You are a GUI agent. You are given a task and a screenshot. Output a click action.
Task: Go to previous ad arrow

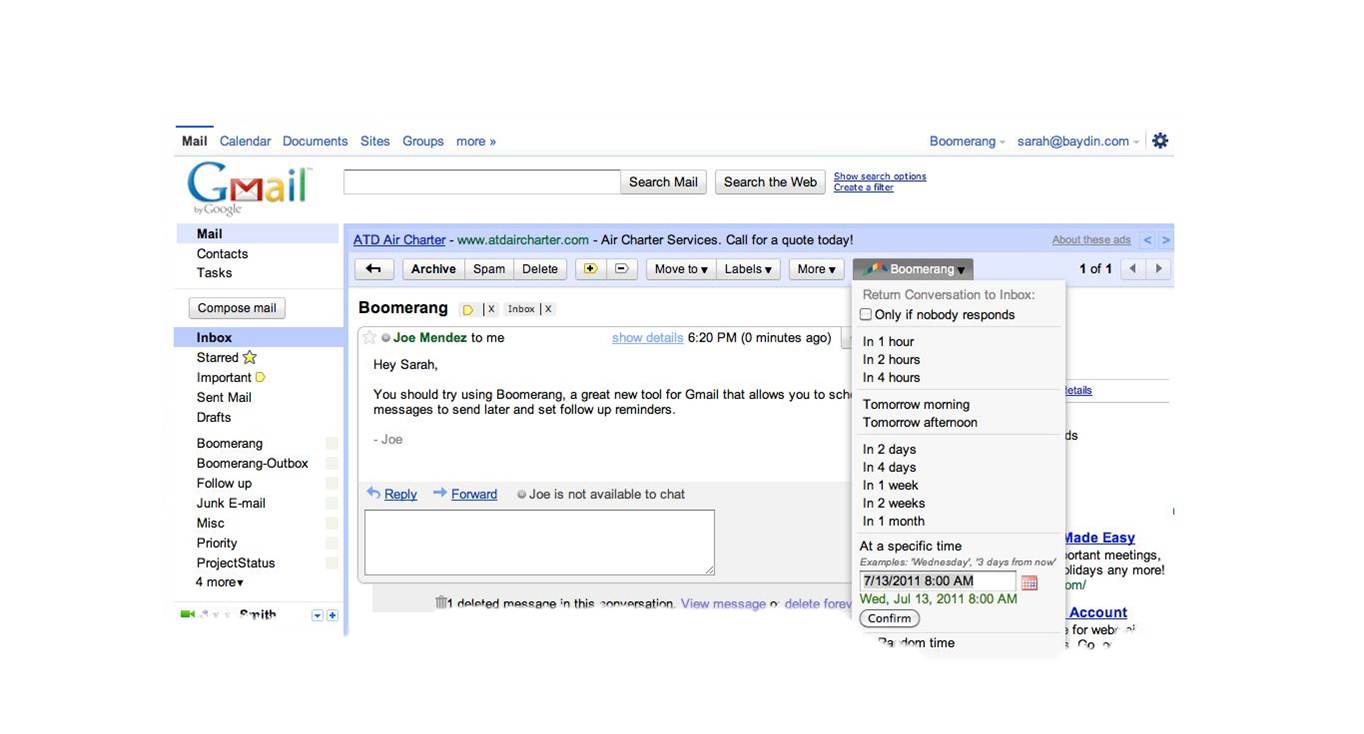tap(1147, 240)
